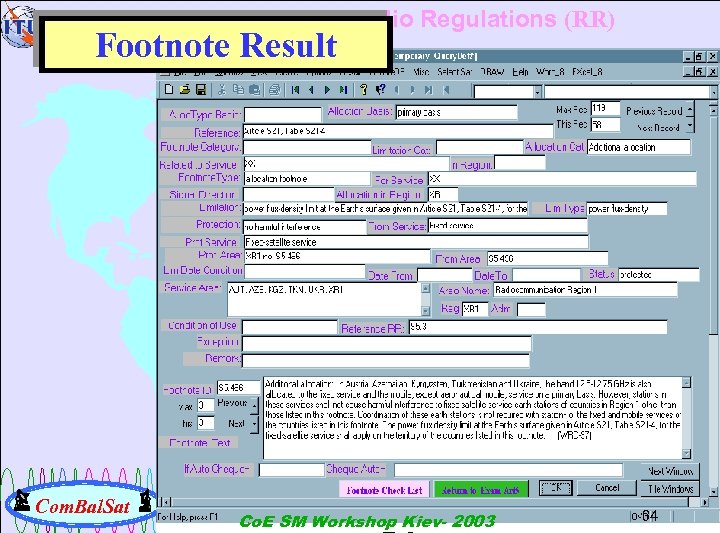Viewport: 720px width, 533px height.
Task: Click the footnote Next arrow button
Action: 254,424
